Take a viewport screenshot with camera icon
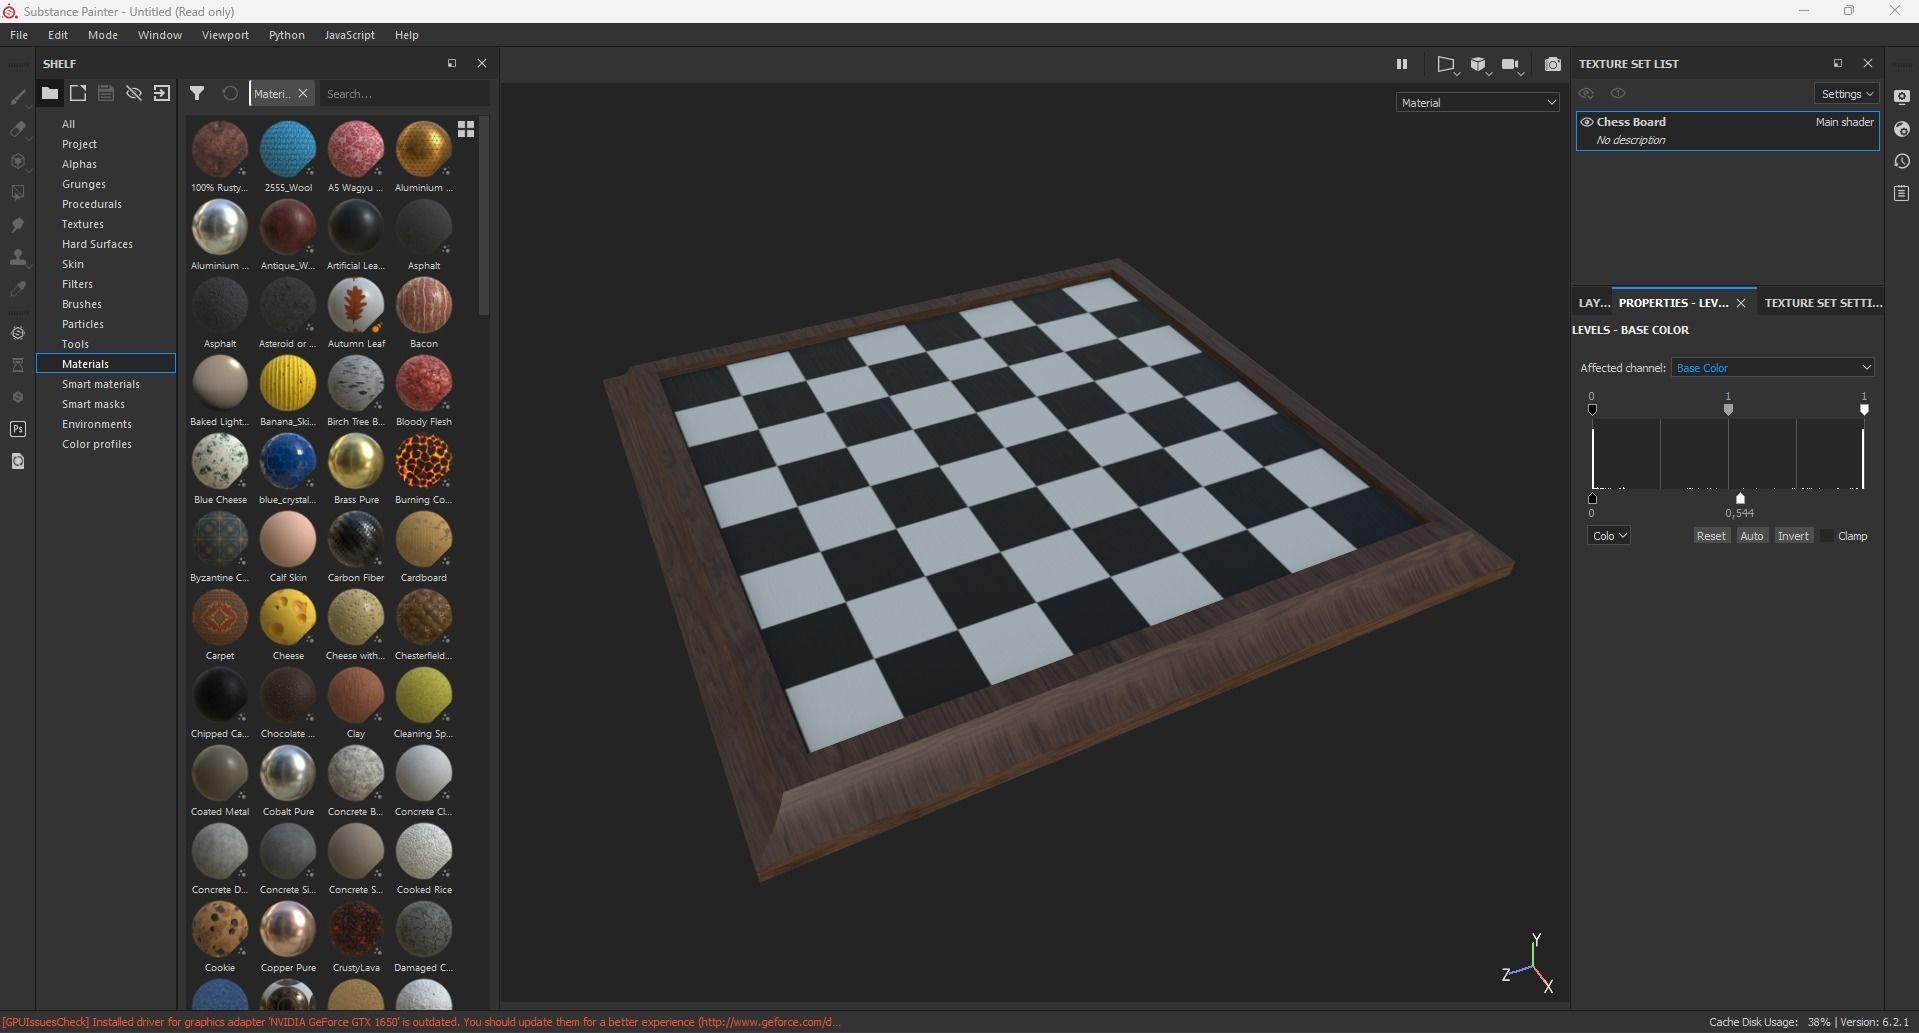 click(x=1552, y=64)
